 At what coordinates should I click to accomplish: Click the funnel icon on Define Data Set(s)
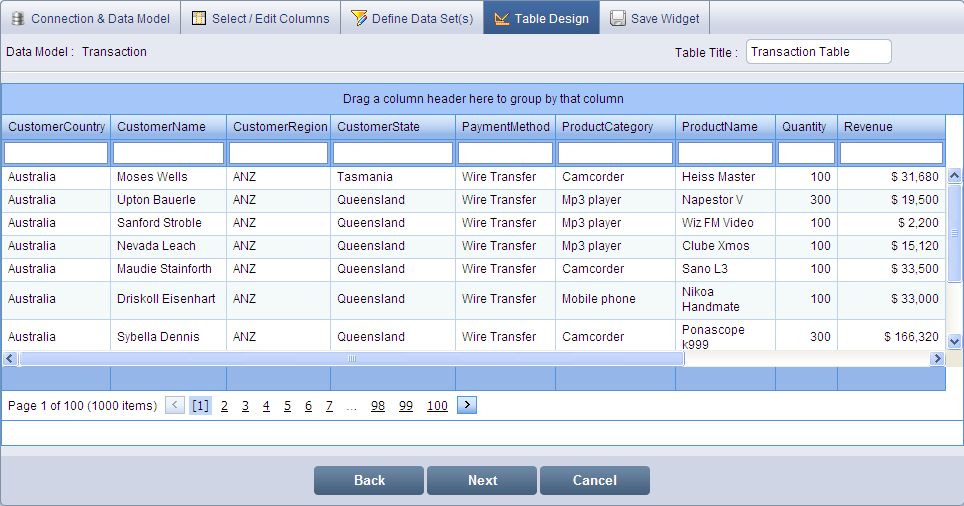click(x=359, y=18)
